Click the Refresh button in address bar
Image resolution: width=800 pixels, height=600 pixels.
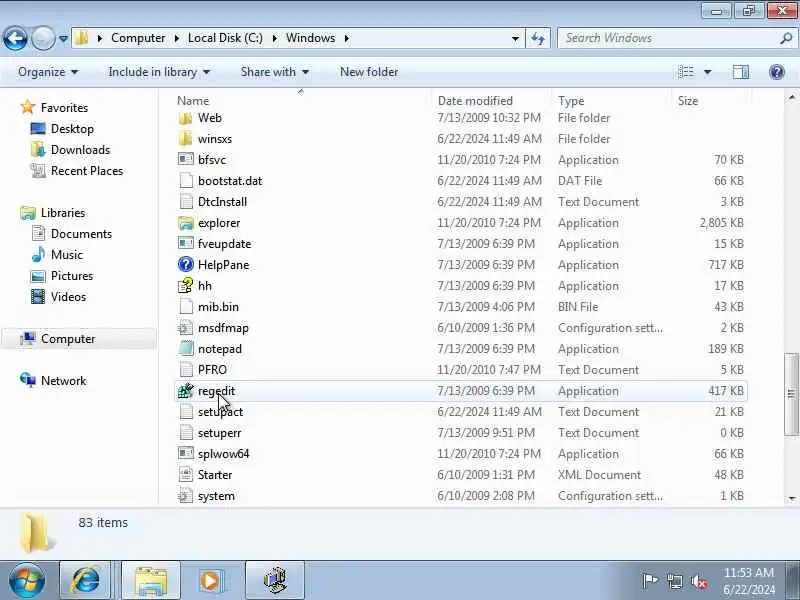click(538, 38)
